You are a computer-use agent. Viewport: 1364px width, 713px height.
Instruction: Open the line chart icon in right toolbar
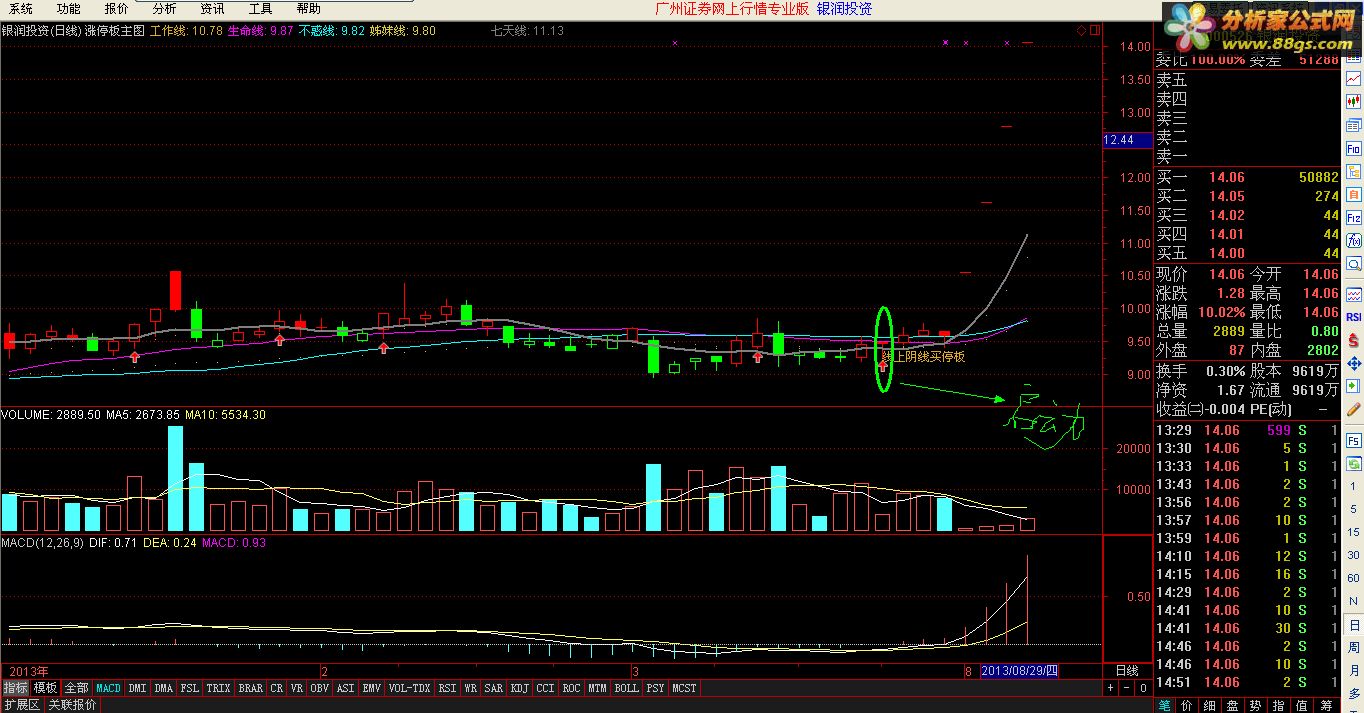click(x=1354, y=76)
